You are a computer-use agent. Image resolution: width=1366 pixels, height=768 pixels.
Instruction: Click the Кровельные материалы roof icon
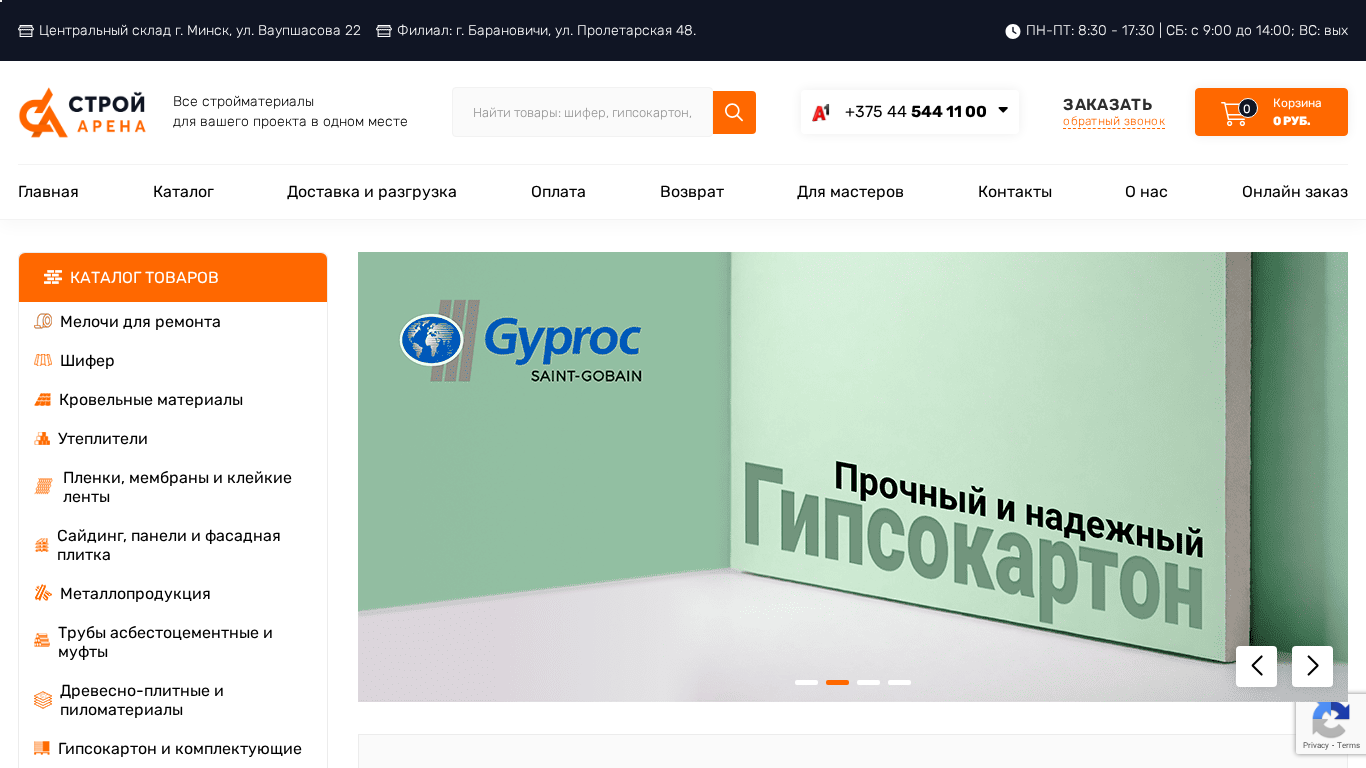click(43, 399)
